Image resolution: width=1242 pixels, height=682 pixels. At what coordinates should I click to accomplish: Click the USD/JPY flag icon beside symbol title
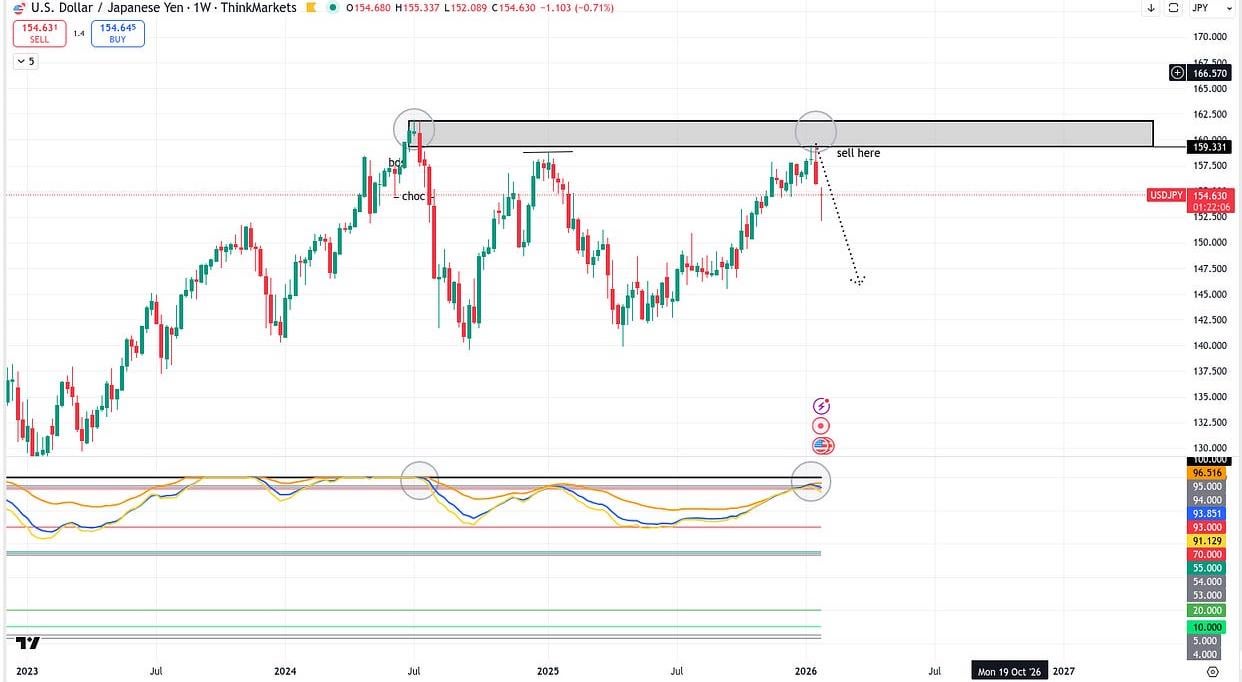tap(19, 8)
